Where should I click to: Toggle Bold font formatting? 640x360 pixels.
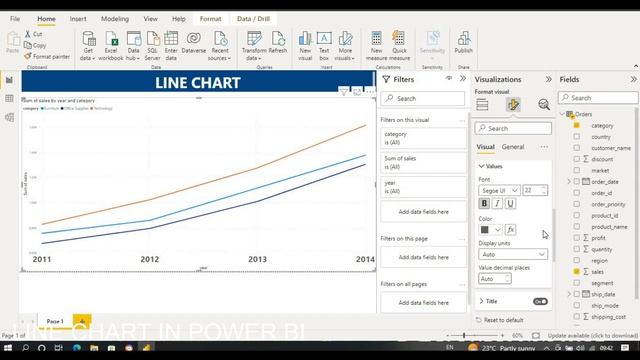pos(484,203)
